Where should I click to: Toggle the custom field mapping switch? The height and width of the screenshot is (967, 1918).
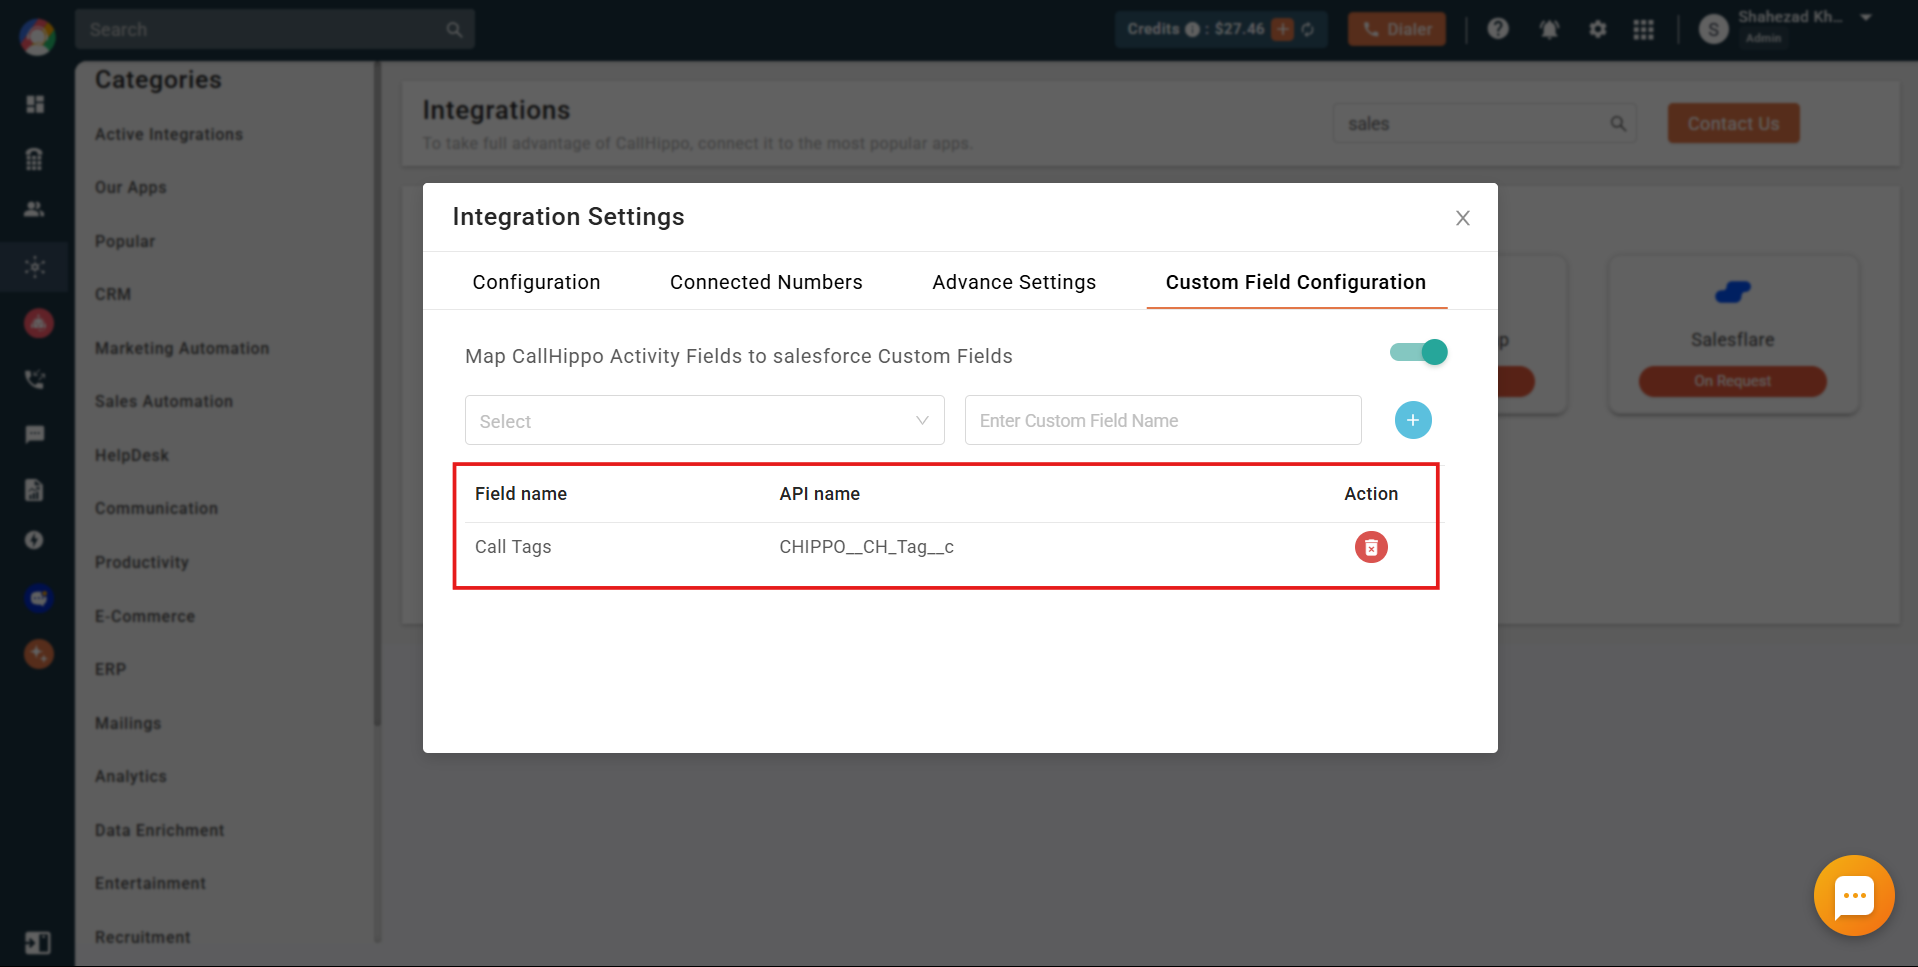pos(1418,352)
